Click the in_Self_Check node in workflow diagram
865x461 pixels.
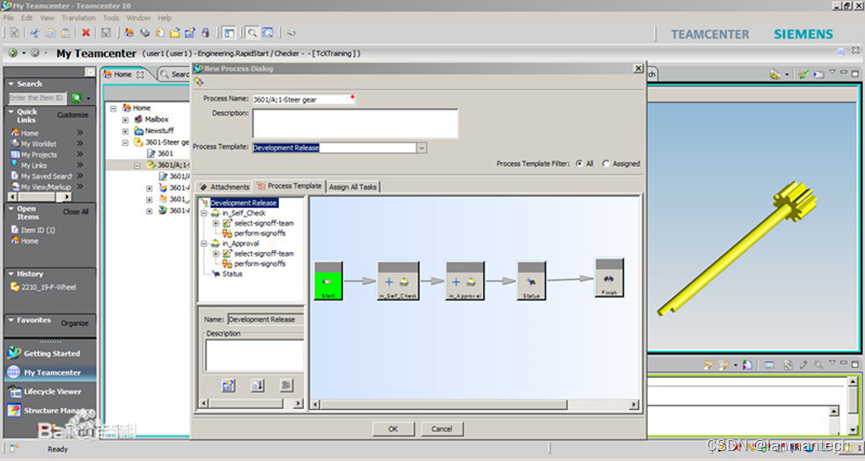click(x=398, y=281)
